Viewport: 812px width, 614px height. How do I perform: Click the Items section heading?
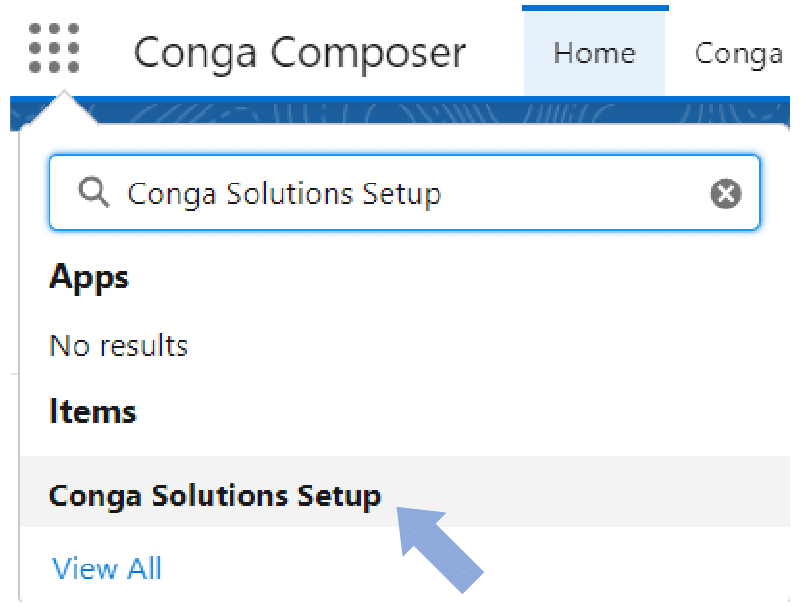pos(92,412)
